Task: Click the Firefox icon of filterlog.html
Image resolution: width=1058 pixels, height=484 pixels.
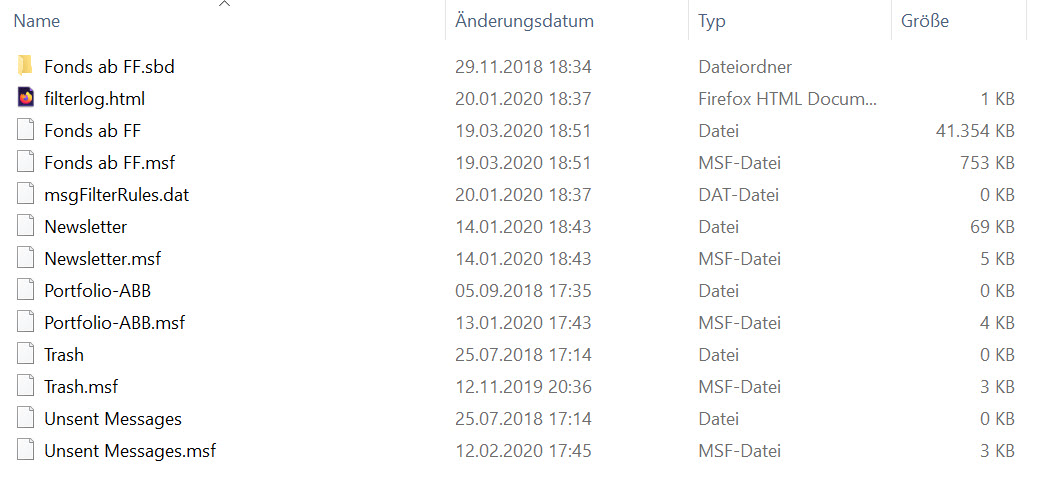Action: coord(25,99)
